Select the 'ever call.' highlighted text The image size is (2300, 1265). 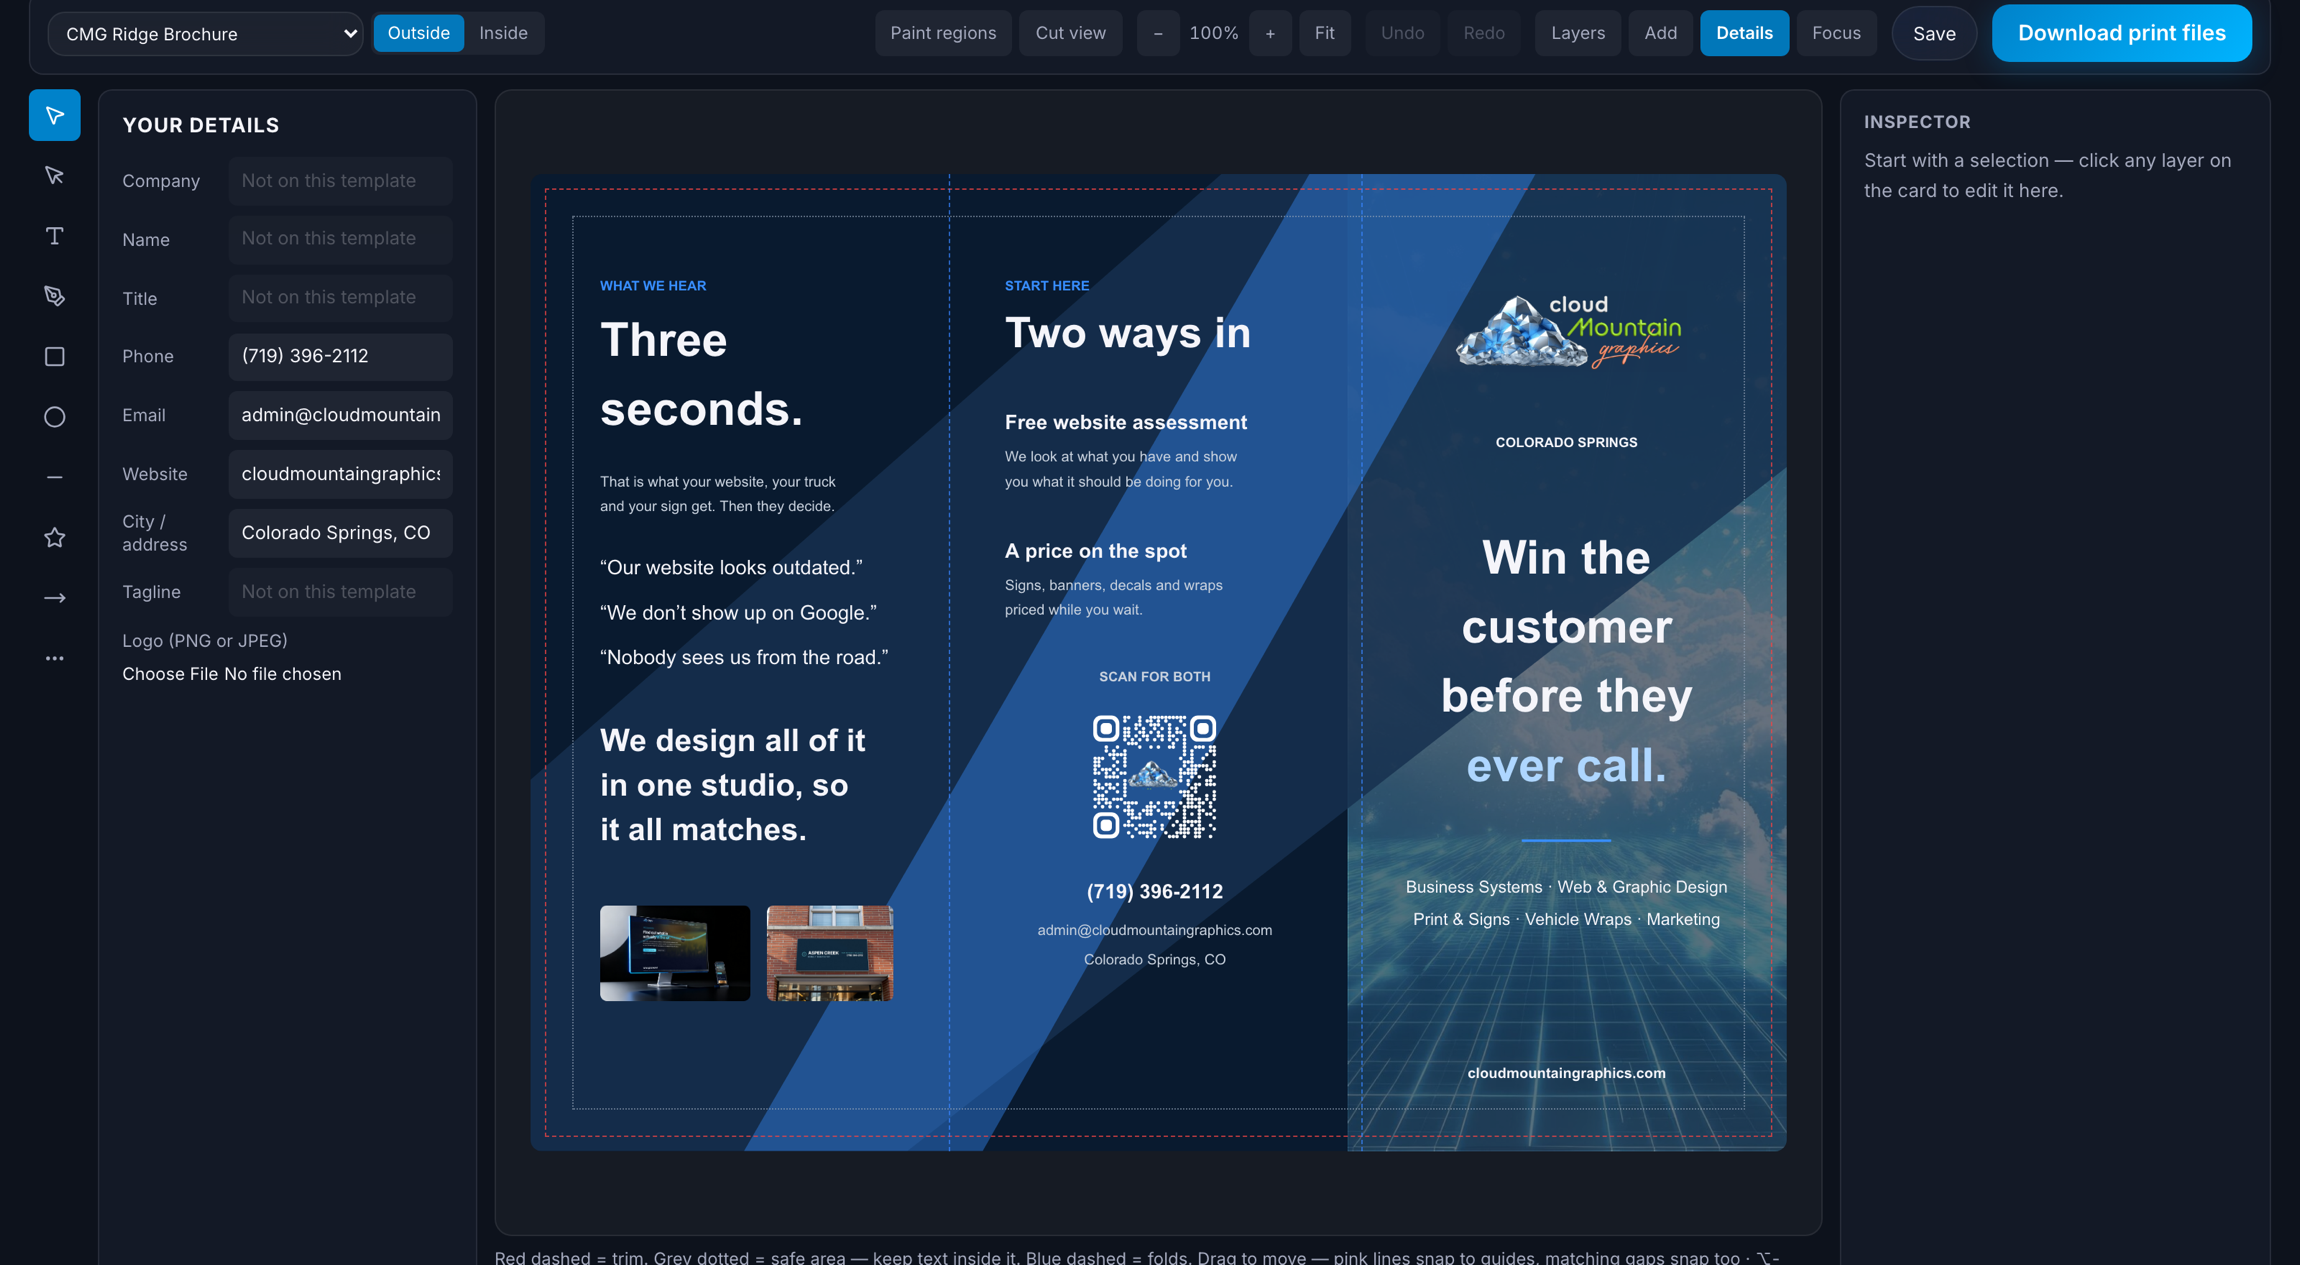(1566, 766)
